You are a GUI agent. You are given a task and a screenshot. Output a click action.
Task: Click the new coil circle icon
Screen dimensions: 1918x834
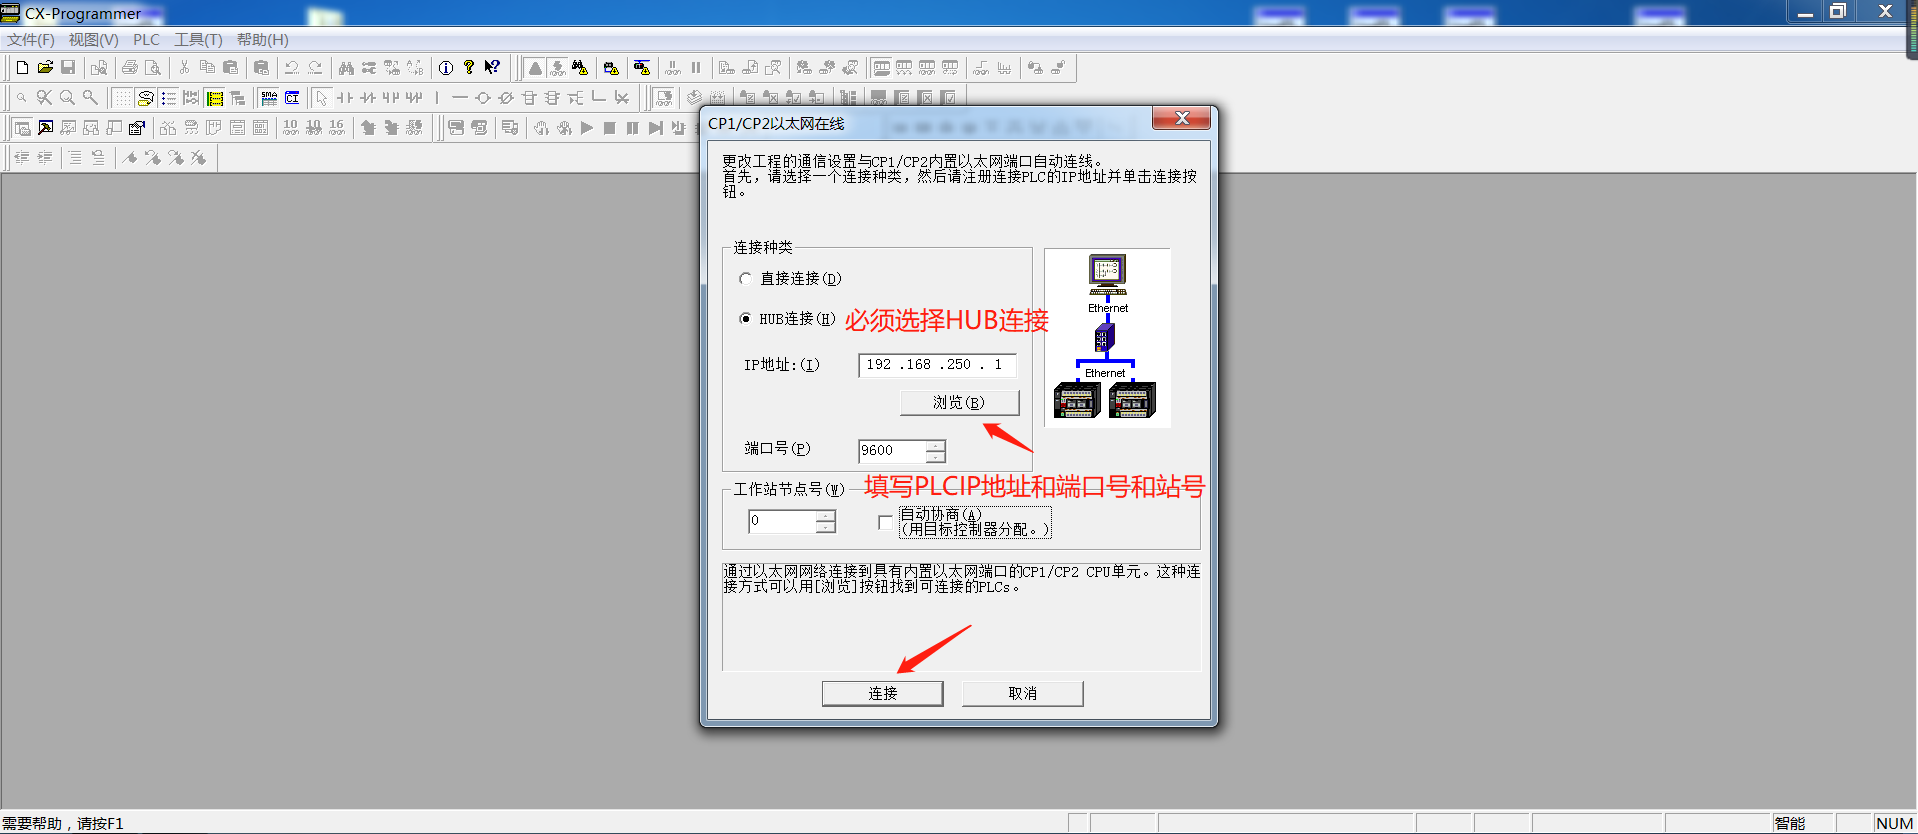(483, 98)
